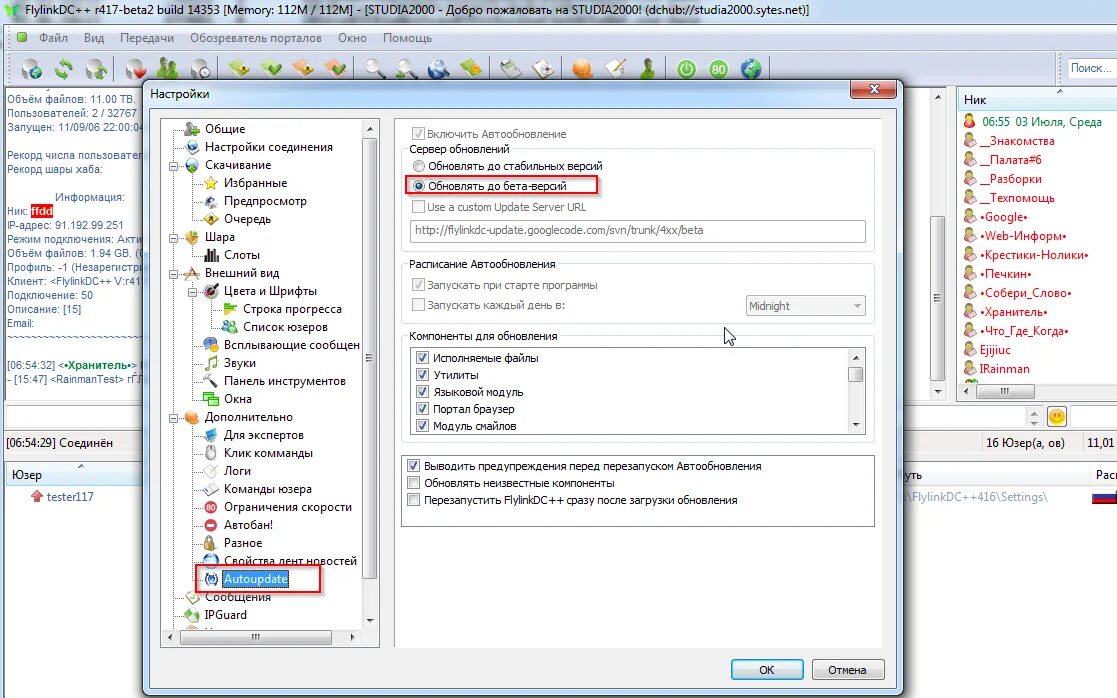Screen dimensions: 1117x698
Task: Click settings tree vertical scrollbar thumb
Action: [x=370, y=358]
